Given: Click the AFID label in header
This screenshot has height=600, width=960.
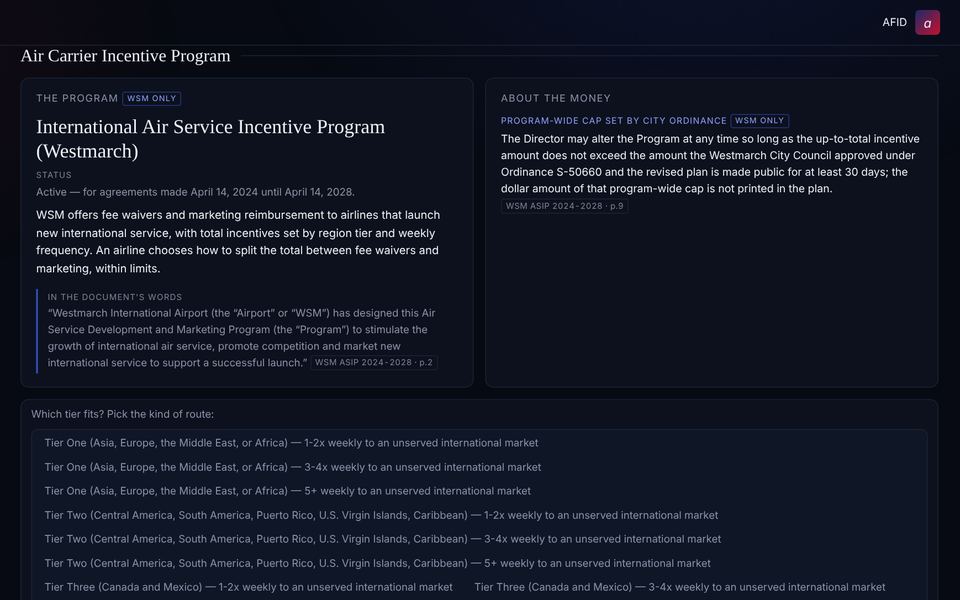Looking at the screenshot, I should coord(894,23).
